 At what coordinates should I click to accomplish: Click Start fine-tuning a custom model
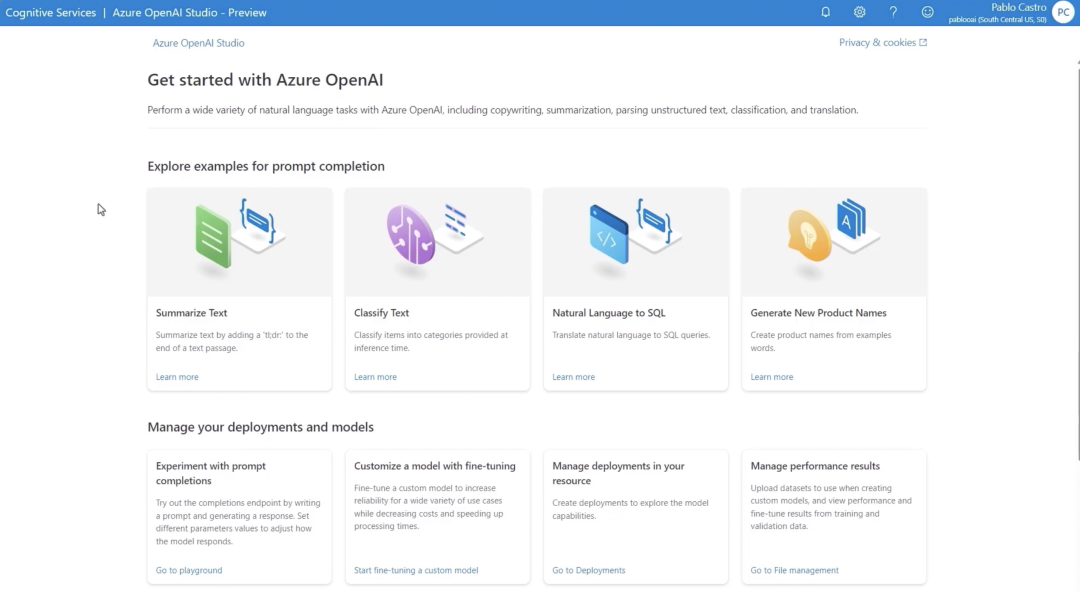[x=416, y=570]
